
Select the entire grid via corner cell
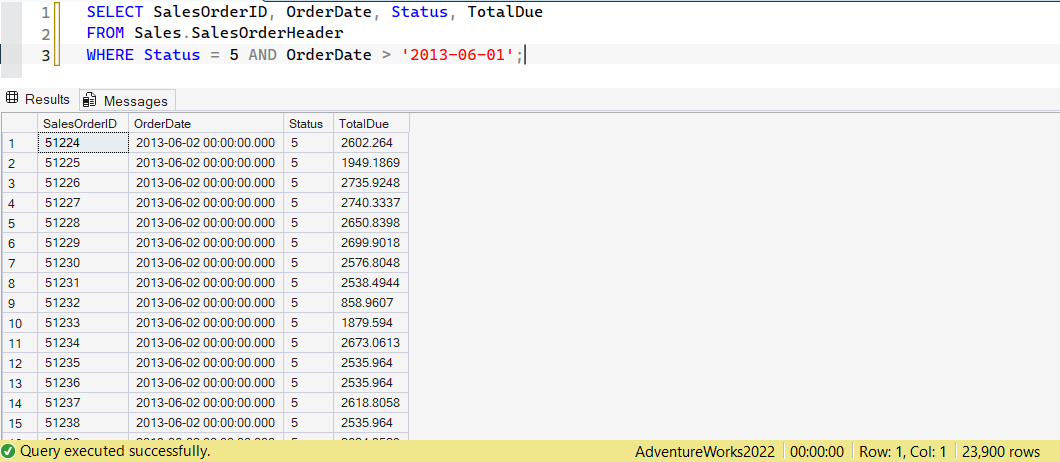[x=20, y=124]
